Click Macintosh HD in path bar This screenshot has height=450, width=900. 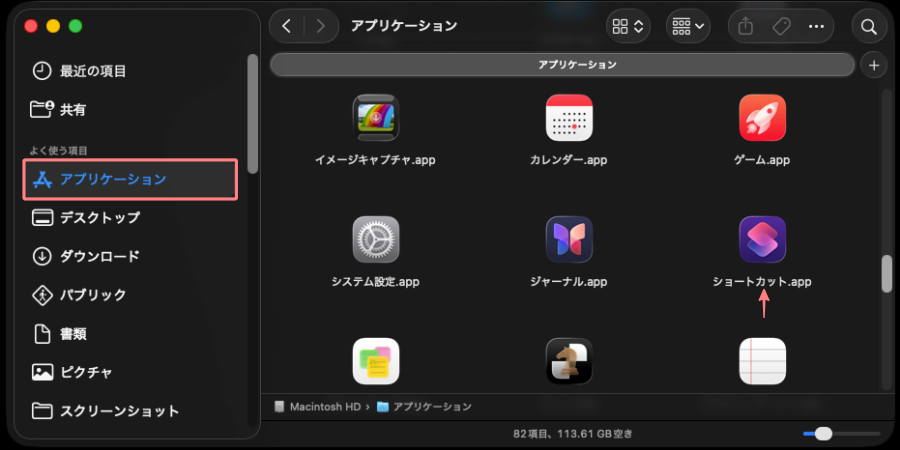coord(319,407)
